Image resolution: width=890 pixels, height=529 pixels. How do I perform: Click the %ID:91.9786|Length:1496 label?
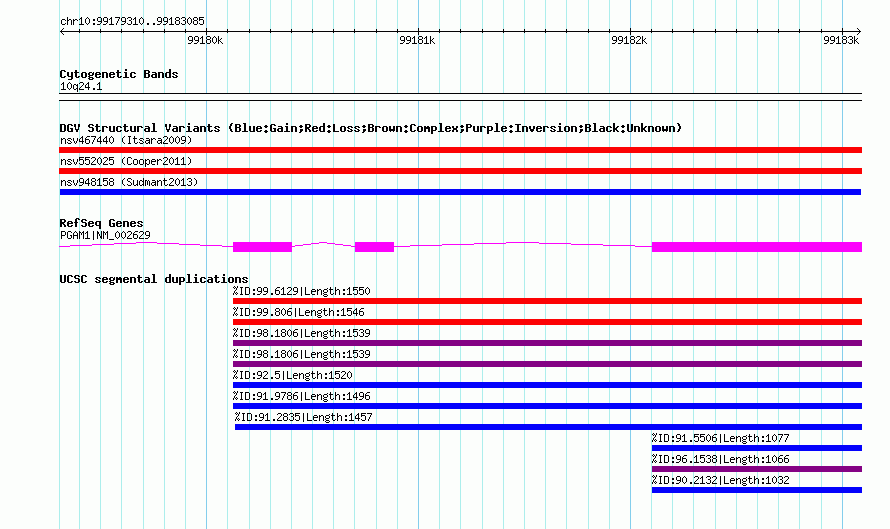click(301, 396)
